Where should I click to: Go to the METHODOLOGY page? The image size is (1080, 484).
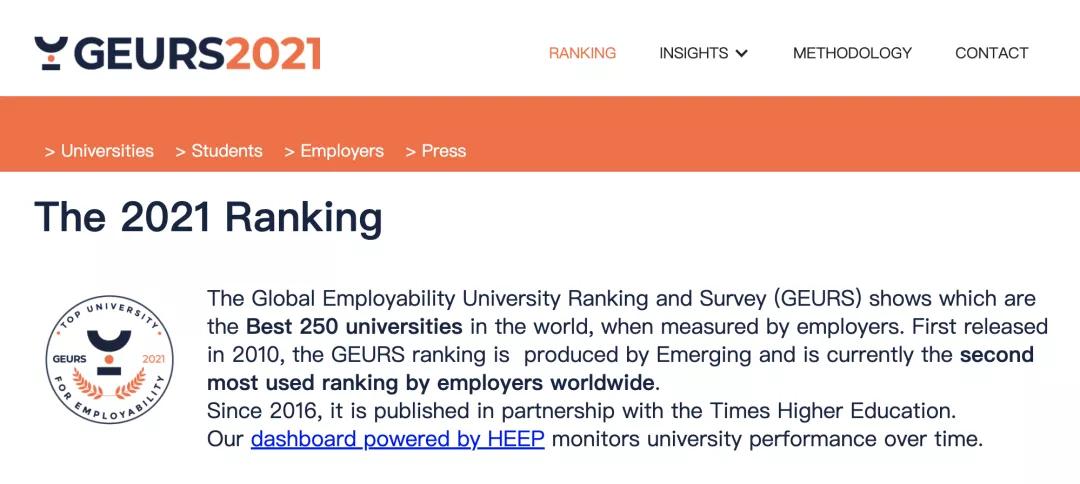852,53
